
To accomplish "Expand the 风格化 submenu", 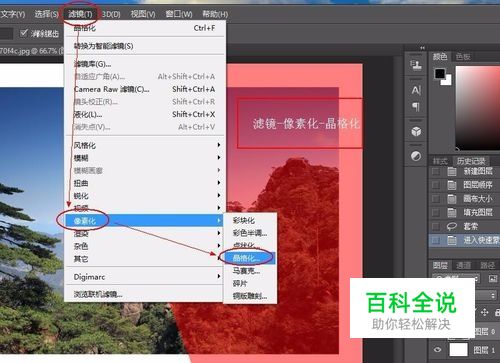I will [x=145, y=145].
